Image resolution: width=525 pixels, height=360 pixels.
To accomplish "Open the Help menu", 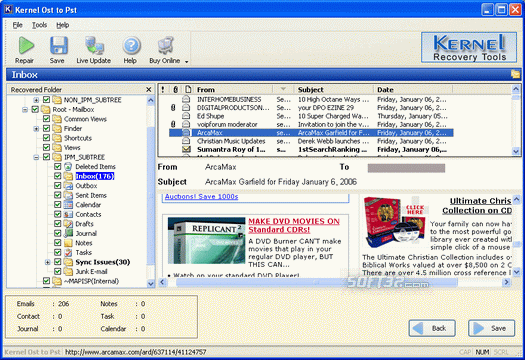I will (62, 25).
